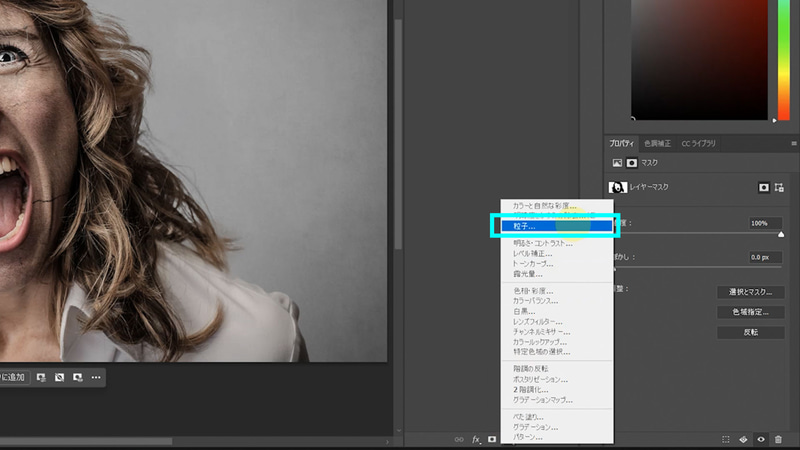Click third mask icon in contextual bar
Image resolution: width=800 pixels, height=450 pixels.
78,377
